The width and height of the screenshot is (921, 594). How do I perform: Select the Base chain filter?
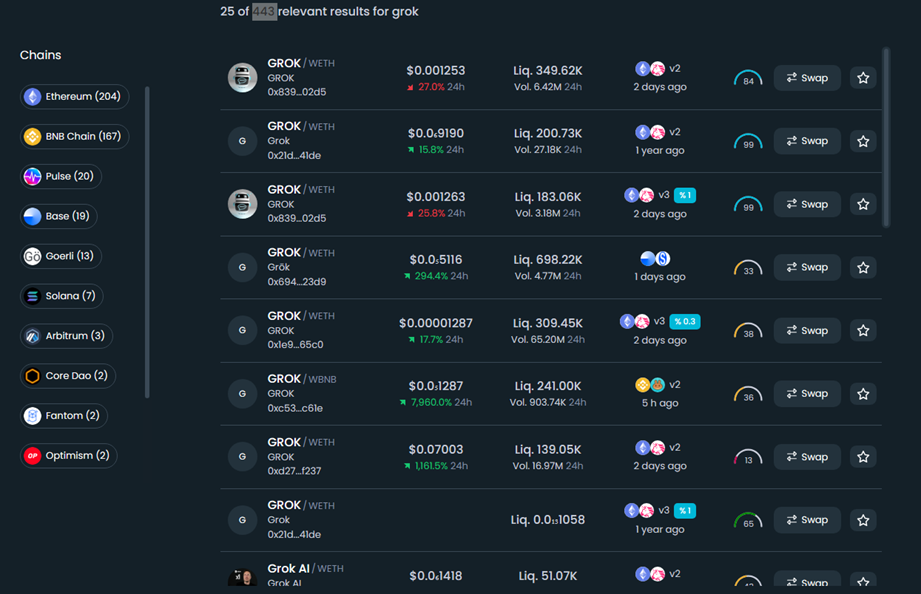click(x=59, y=216)
